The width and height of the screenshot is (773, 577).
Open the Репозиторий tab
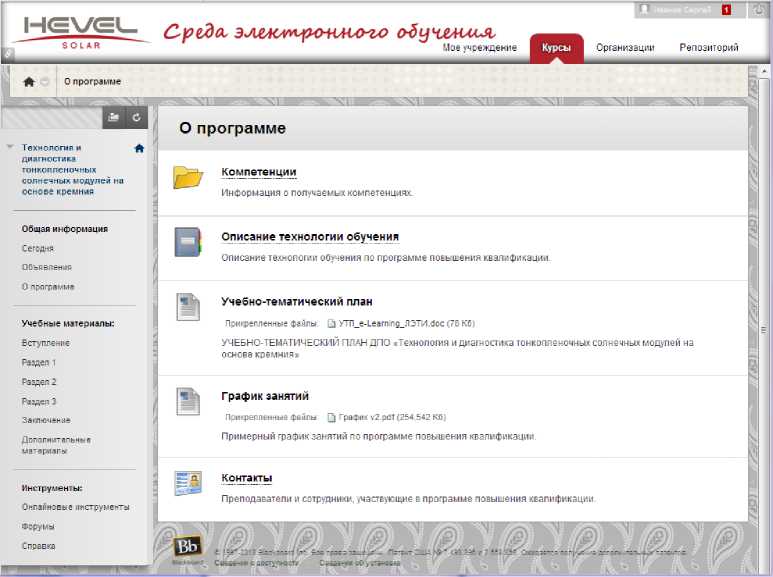pos(709,48)
